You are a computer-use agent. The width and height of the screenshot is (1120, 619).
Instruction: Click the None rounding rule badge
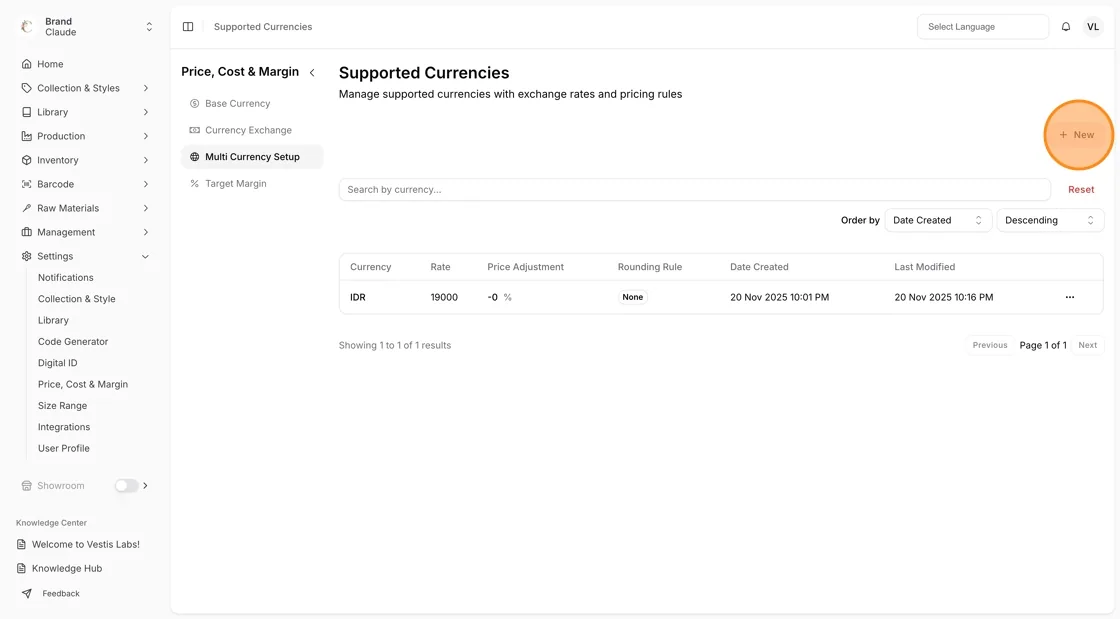[x=633, y=297]
